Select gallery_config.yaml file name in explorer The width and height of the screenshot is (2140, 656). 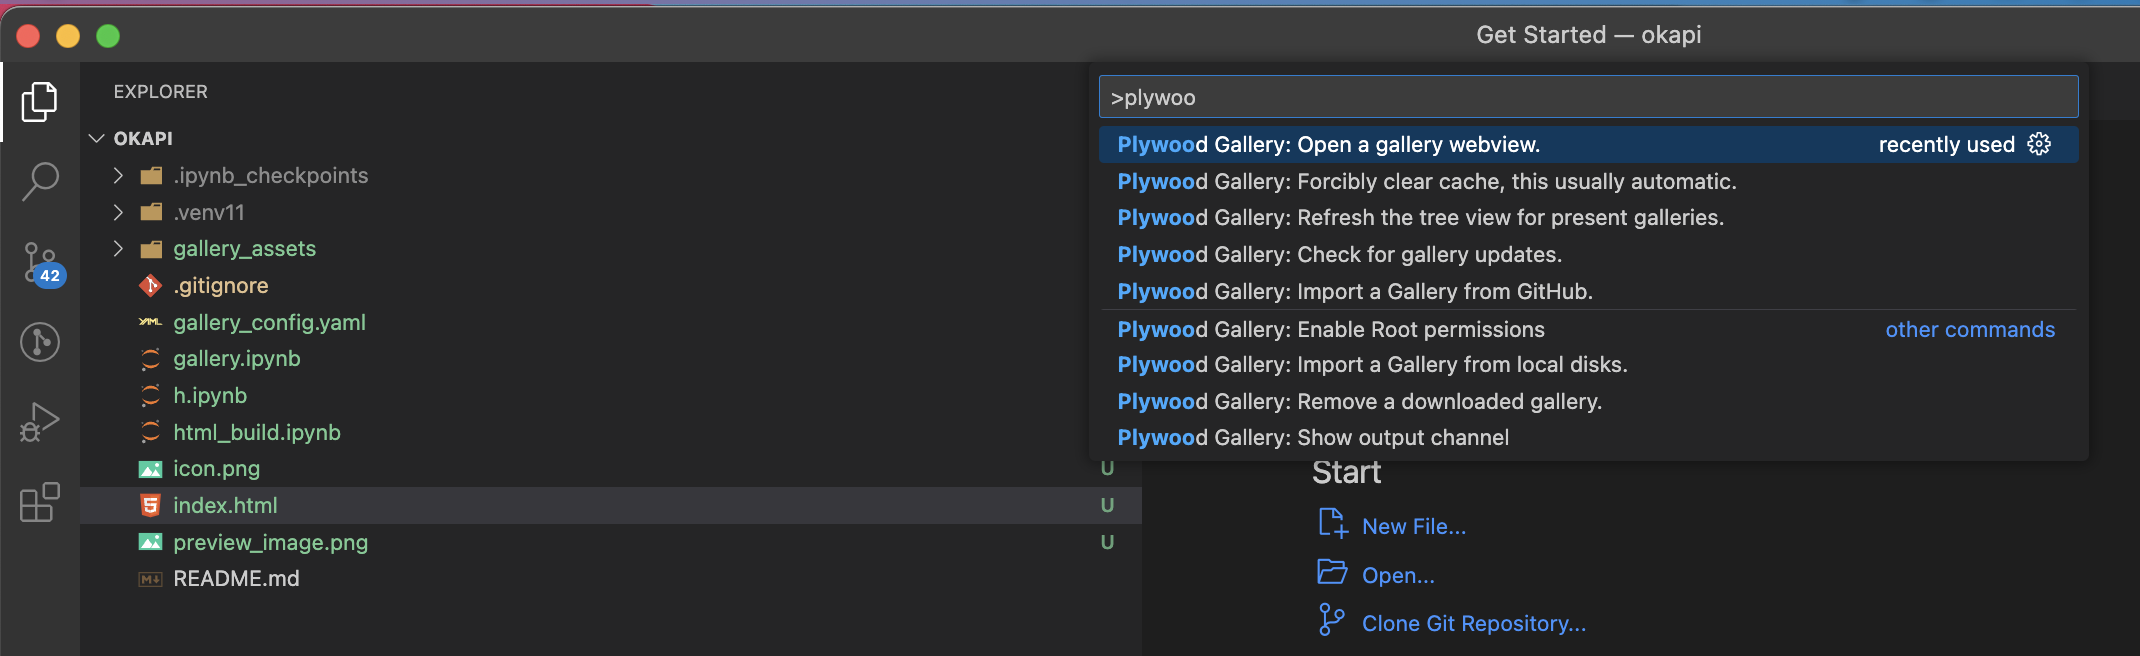pyautogui.click(x=269, y=322)
